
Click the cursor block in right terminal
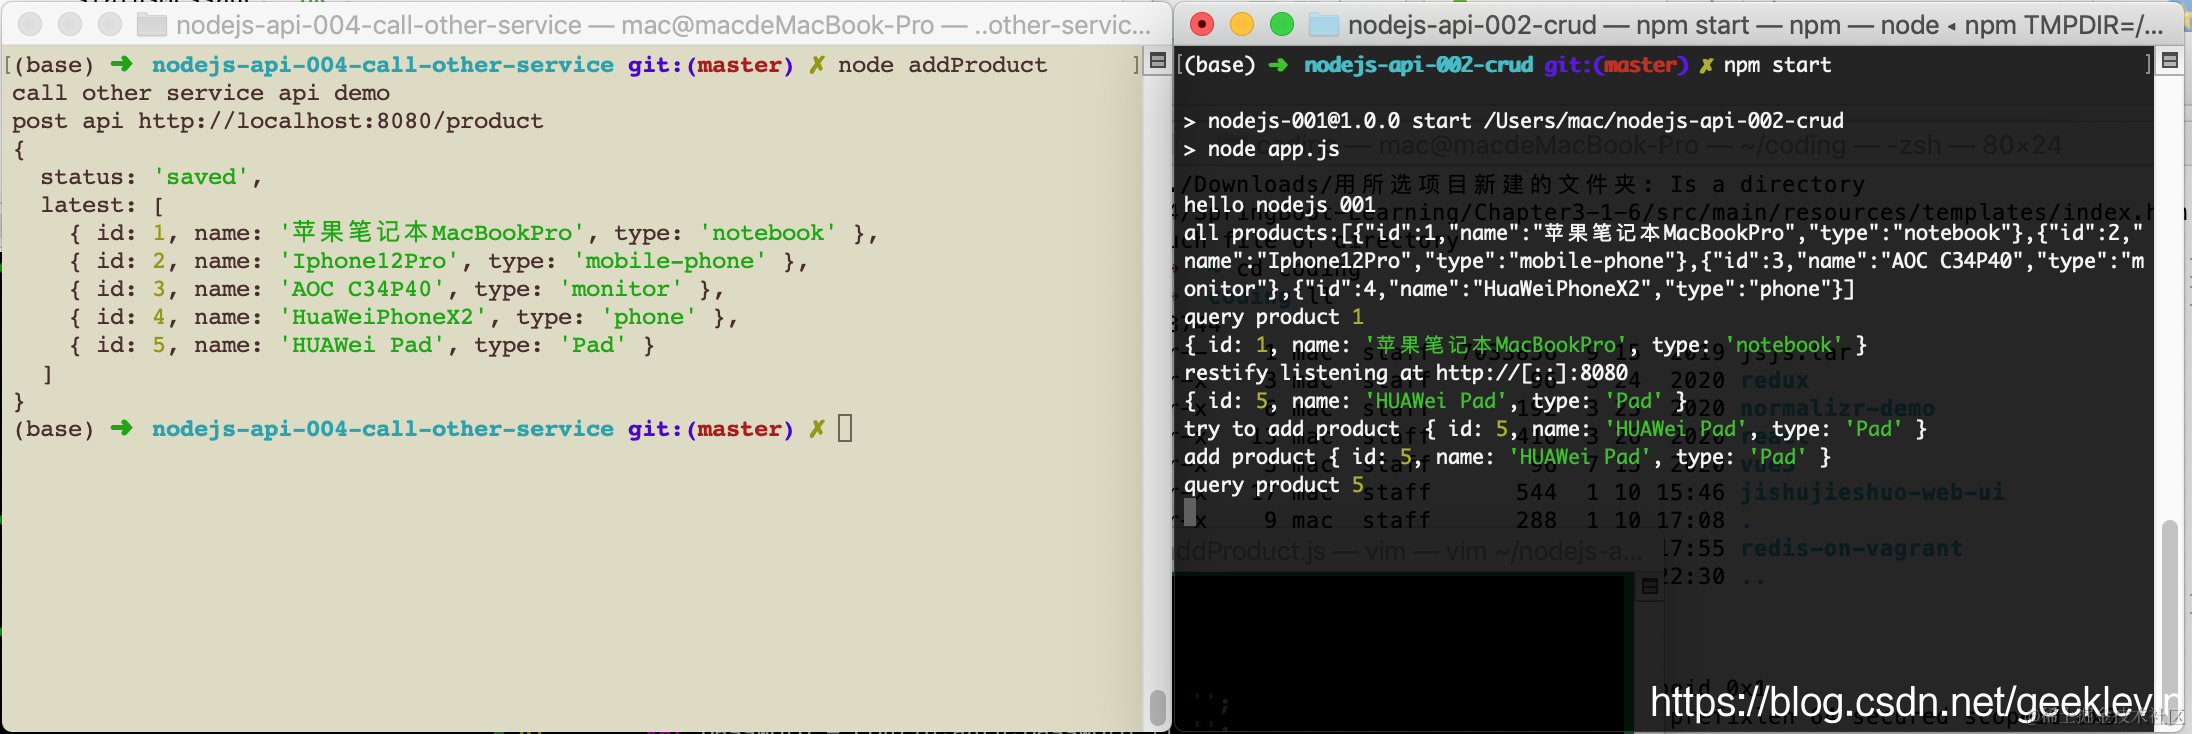pos(1190,512)
